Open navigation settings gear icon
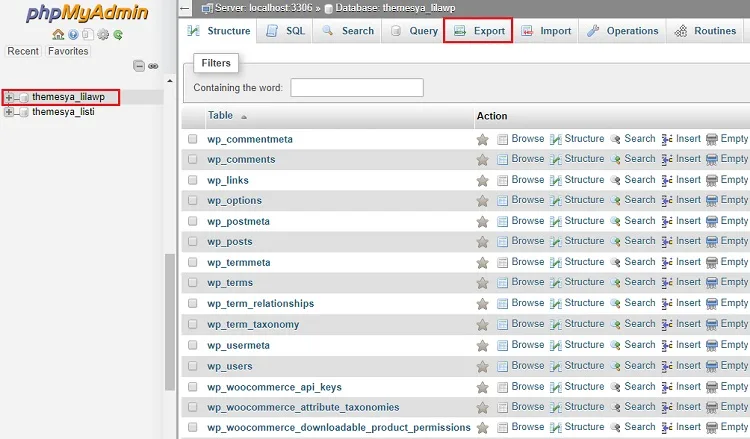 click(103, 34)
